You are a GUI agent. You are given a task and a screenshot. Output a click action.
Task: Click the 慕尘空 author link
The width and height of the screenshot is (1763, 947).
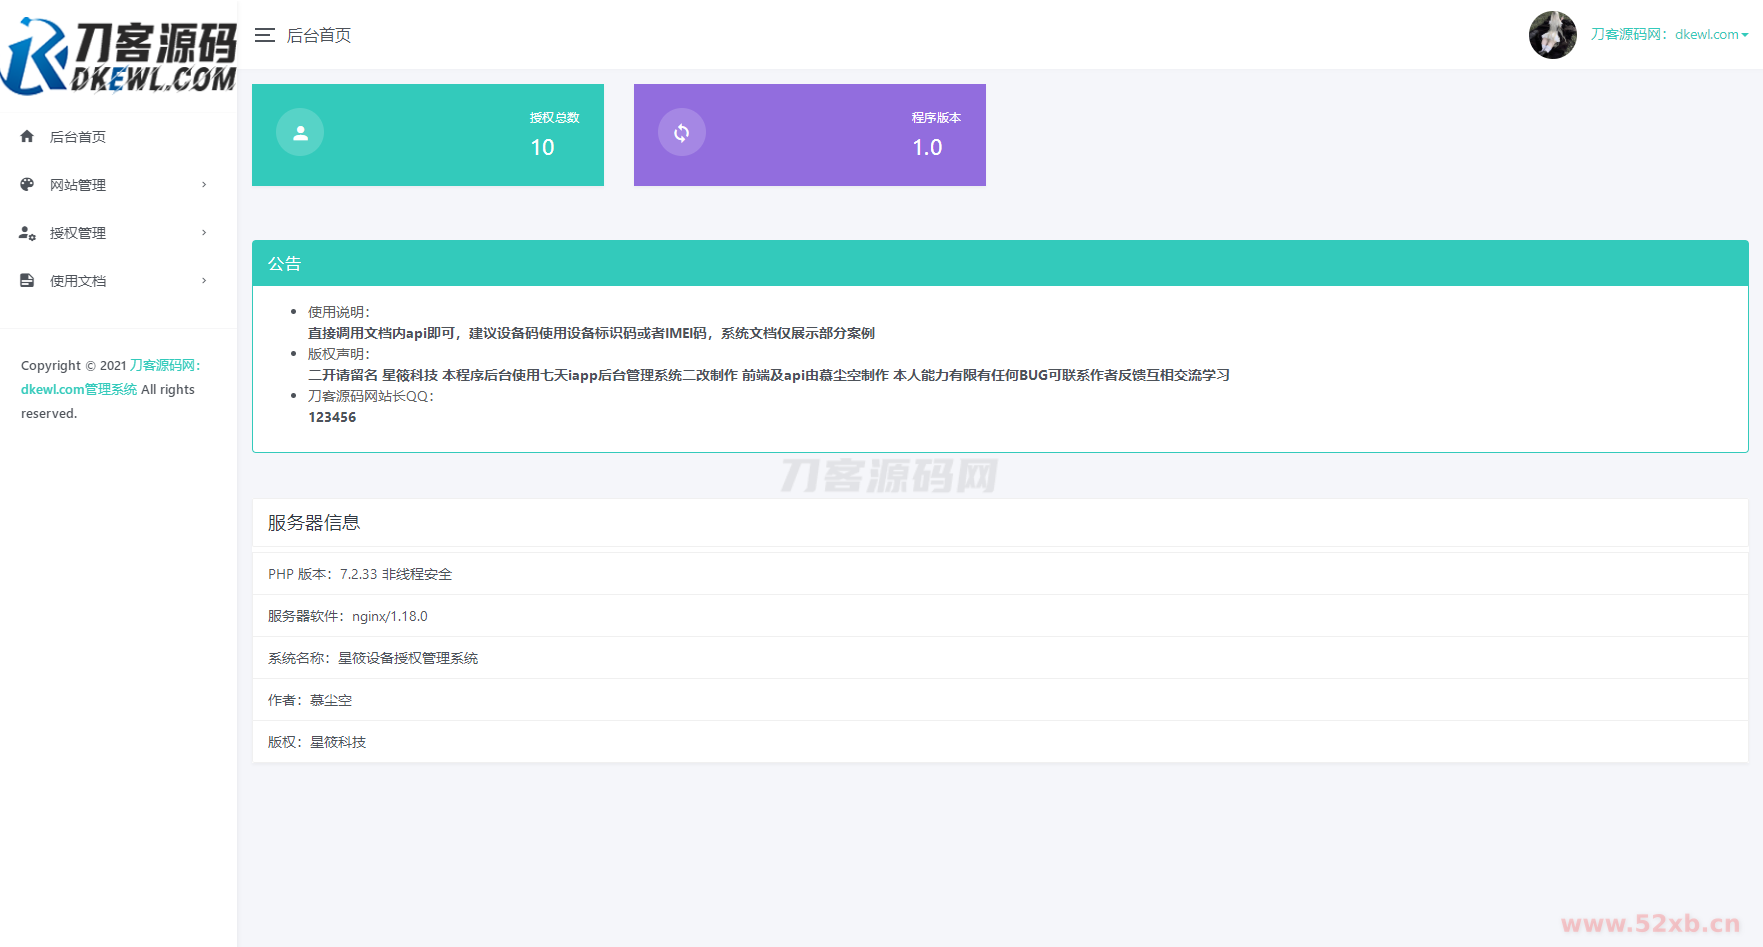pos(331,700)
